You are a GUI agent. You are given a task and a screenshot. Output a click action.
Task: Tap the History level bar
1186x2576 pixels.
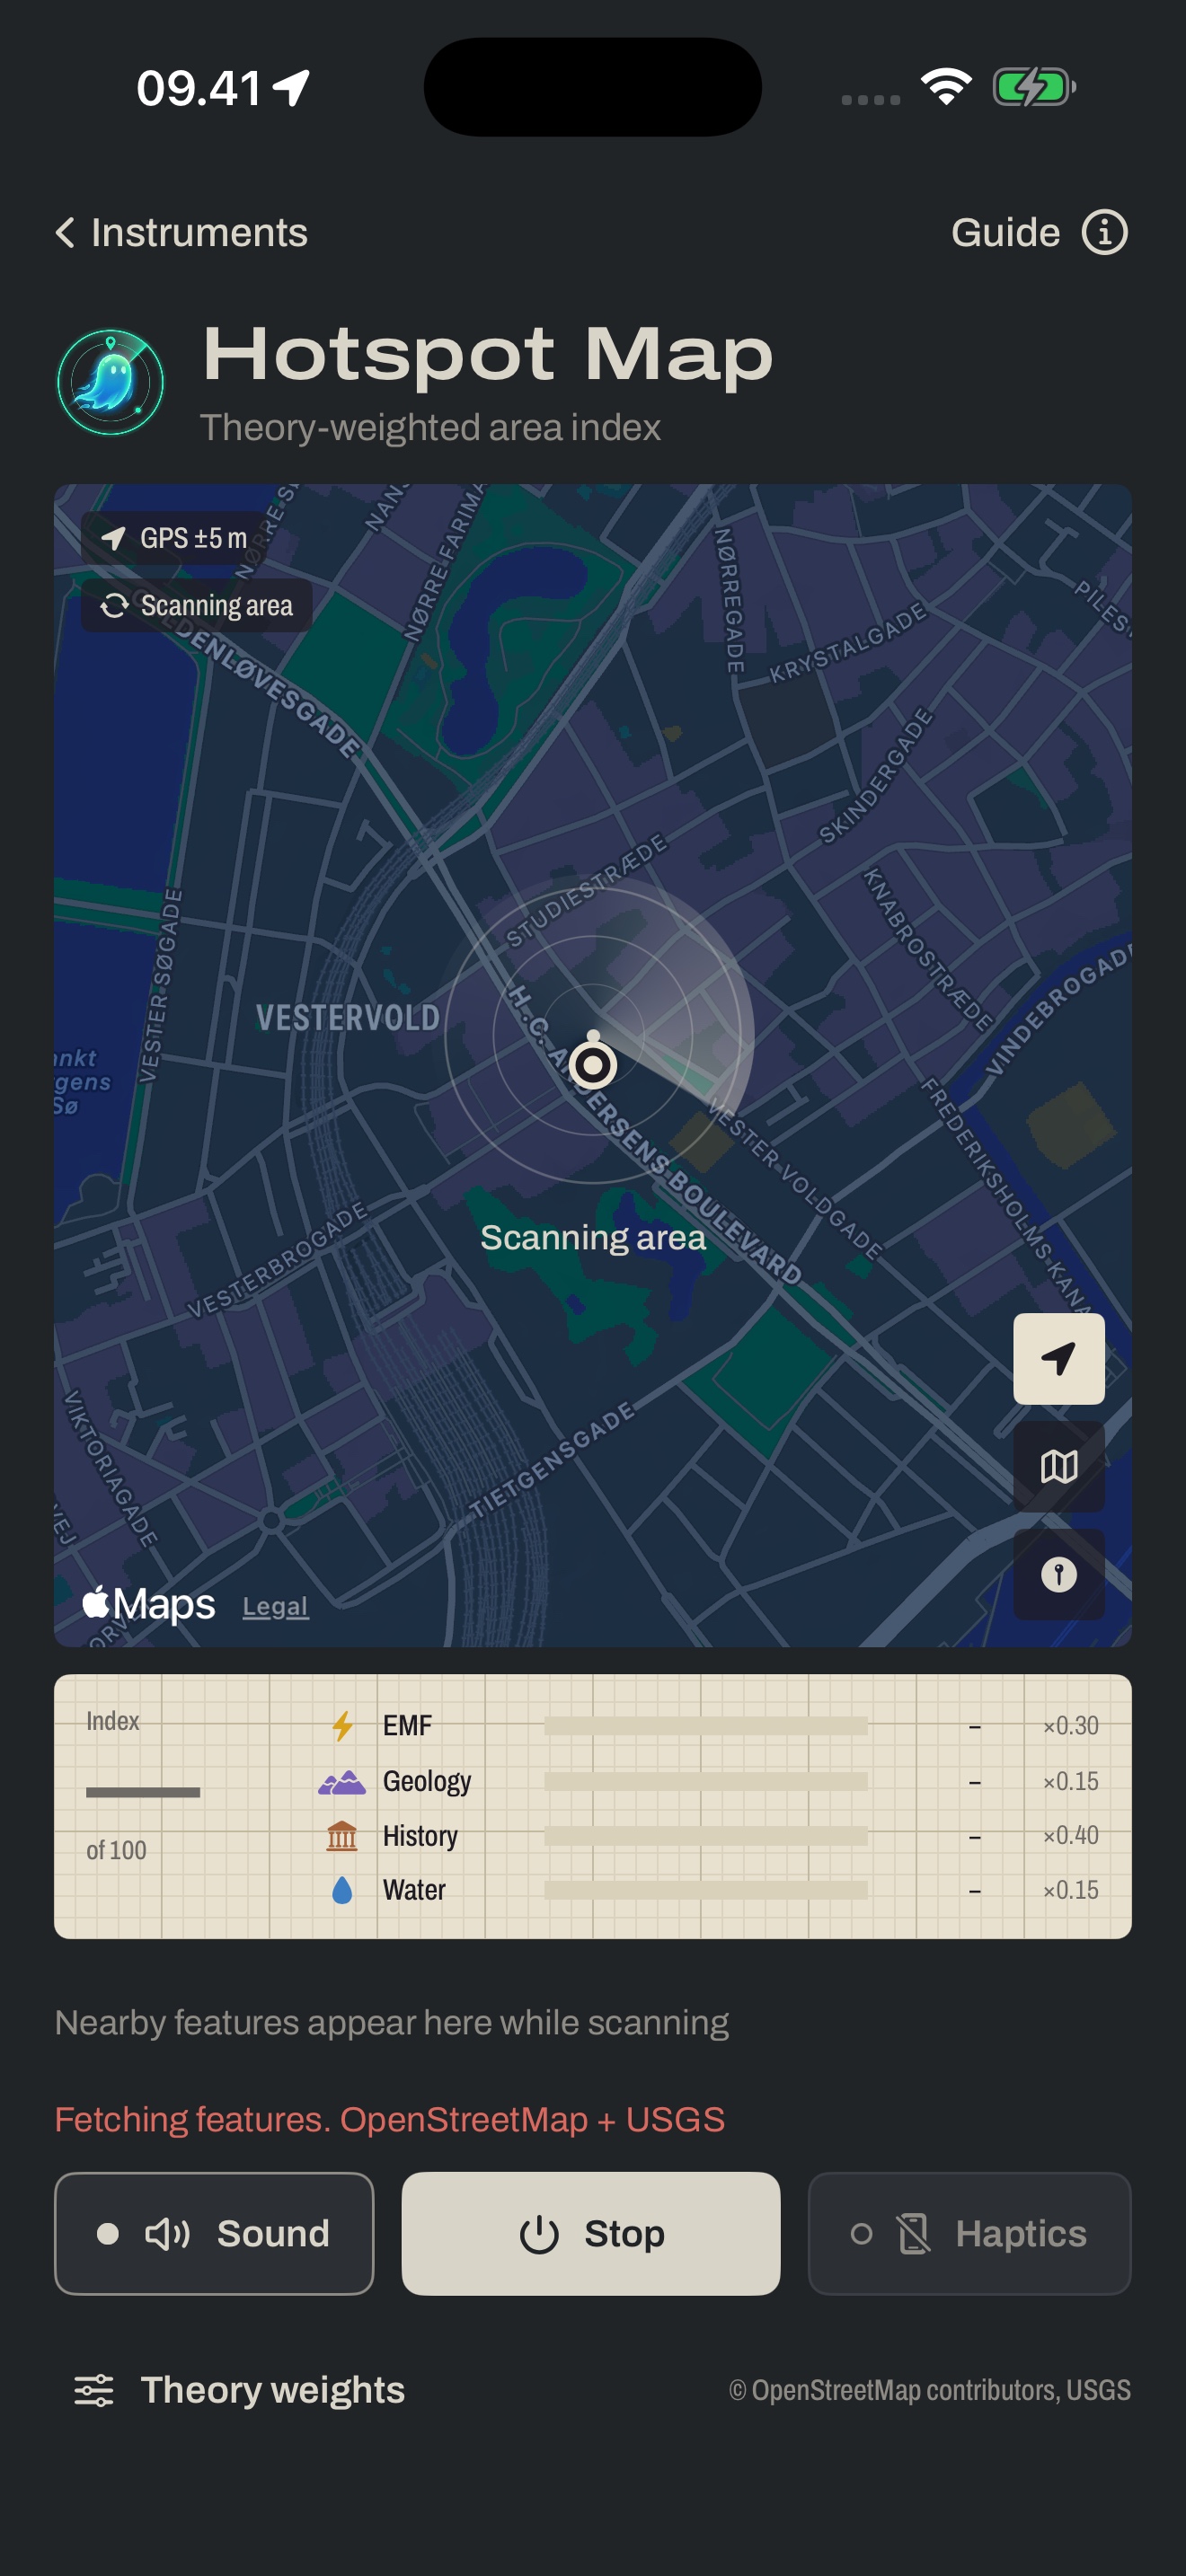[x=706, y=1835]
